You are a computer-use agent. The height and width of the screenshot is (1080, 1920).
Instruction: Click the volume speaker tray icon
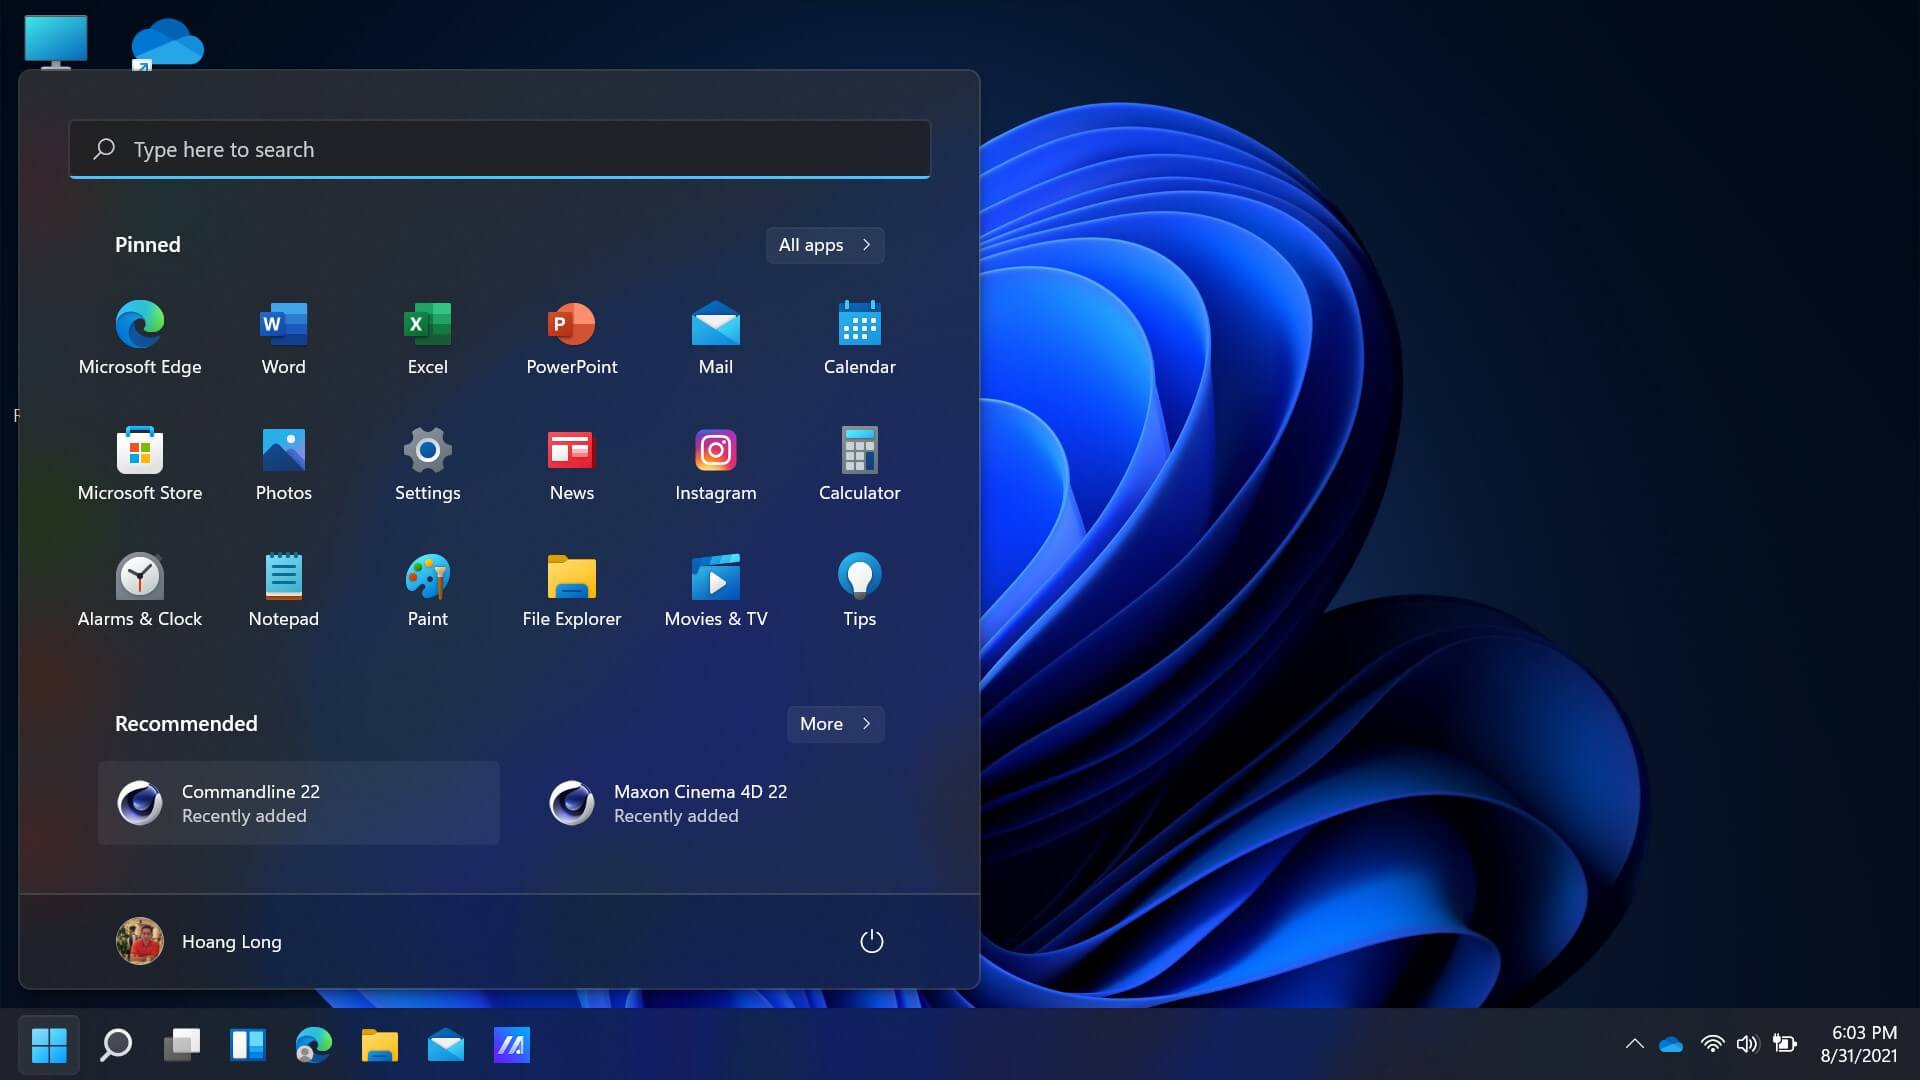1748,1044
